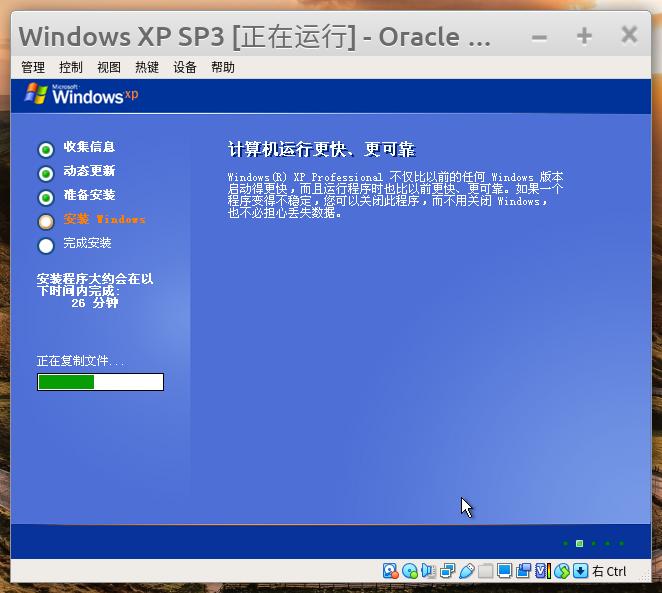Click the USB devices indicator icon
662x593 pixels.
pos(466,571)
